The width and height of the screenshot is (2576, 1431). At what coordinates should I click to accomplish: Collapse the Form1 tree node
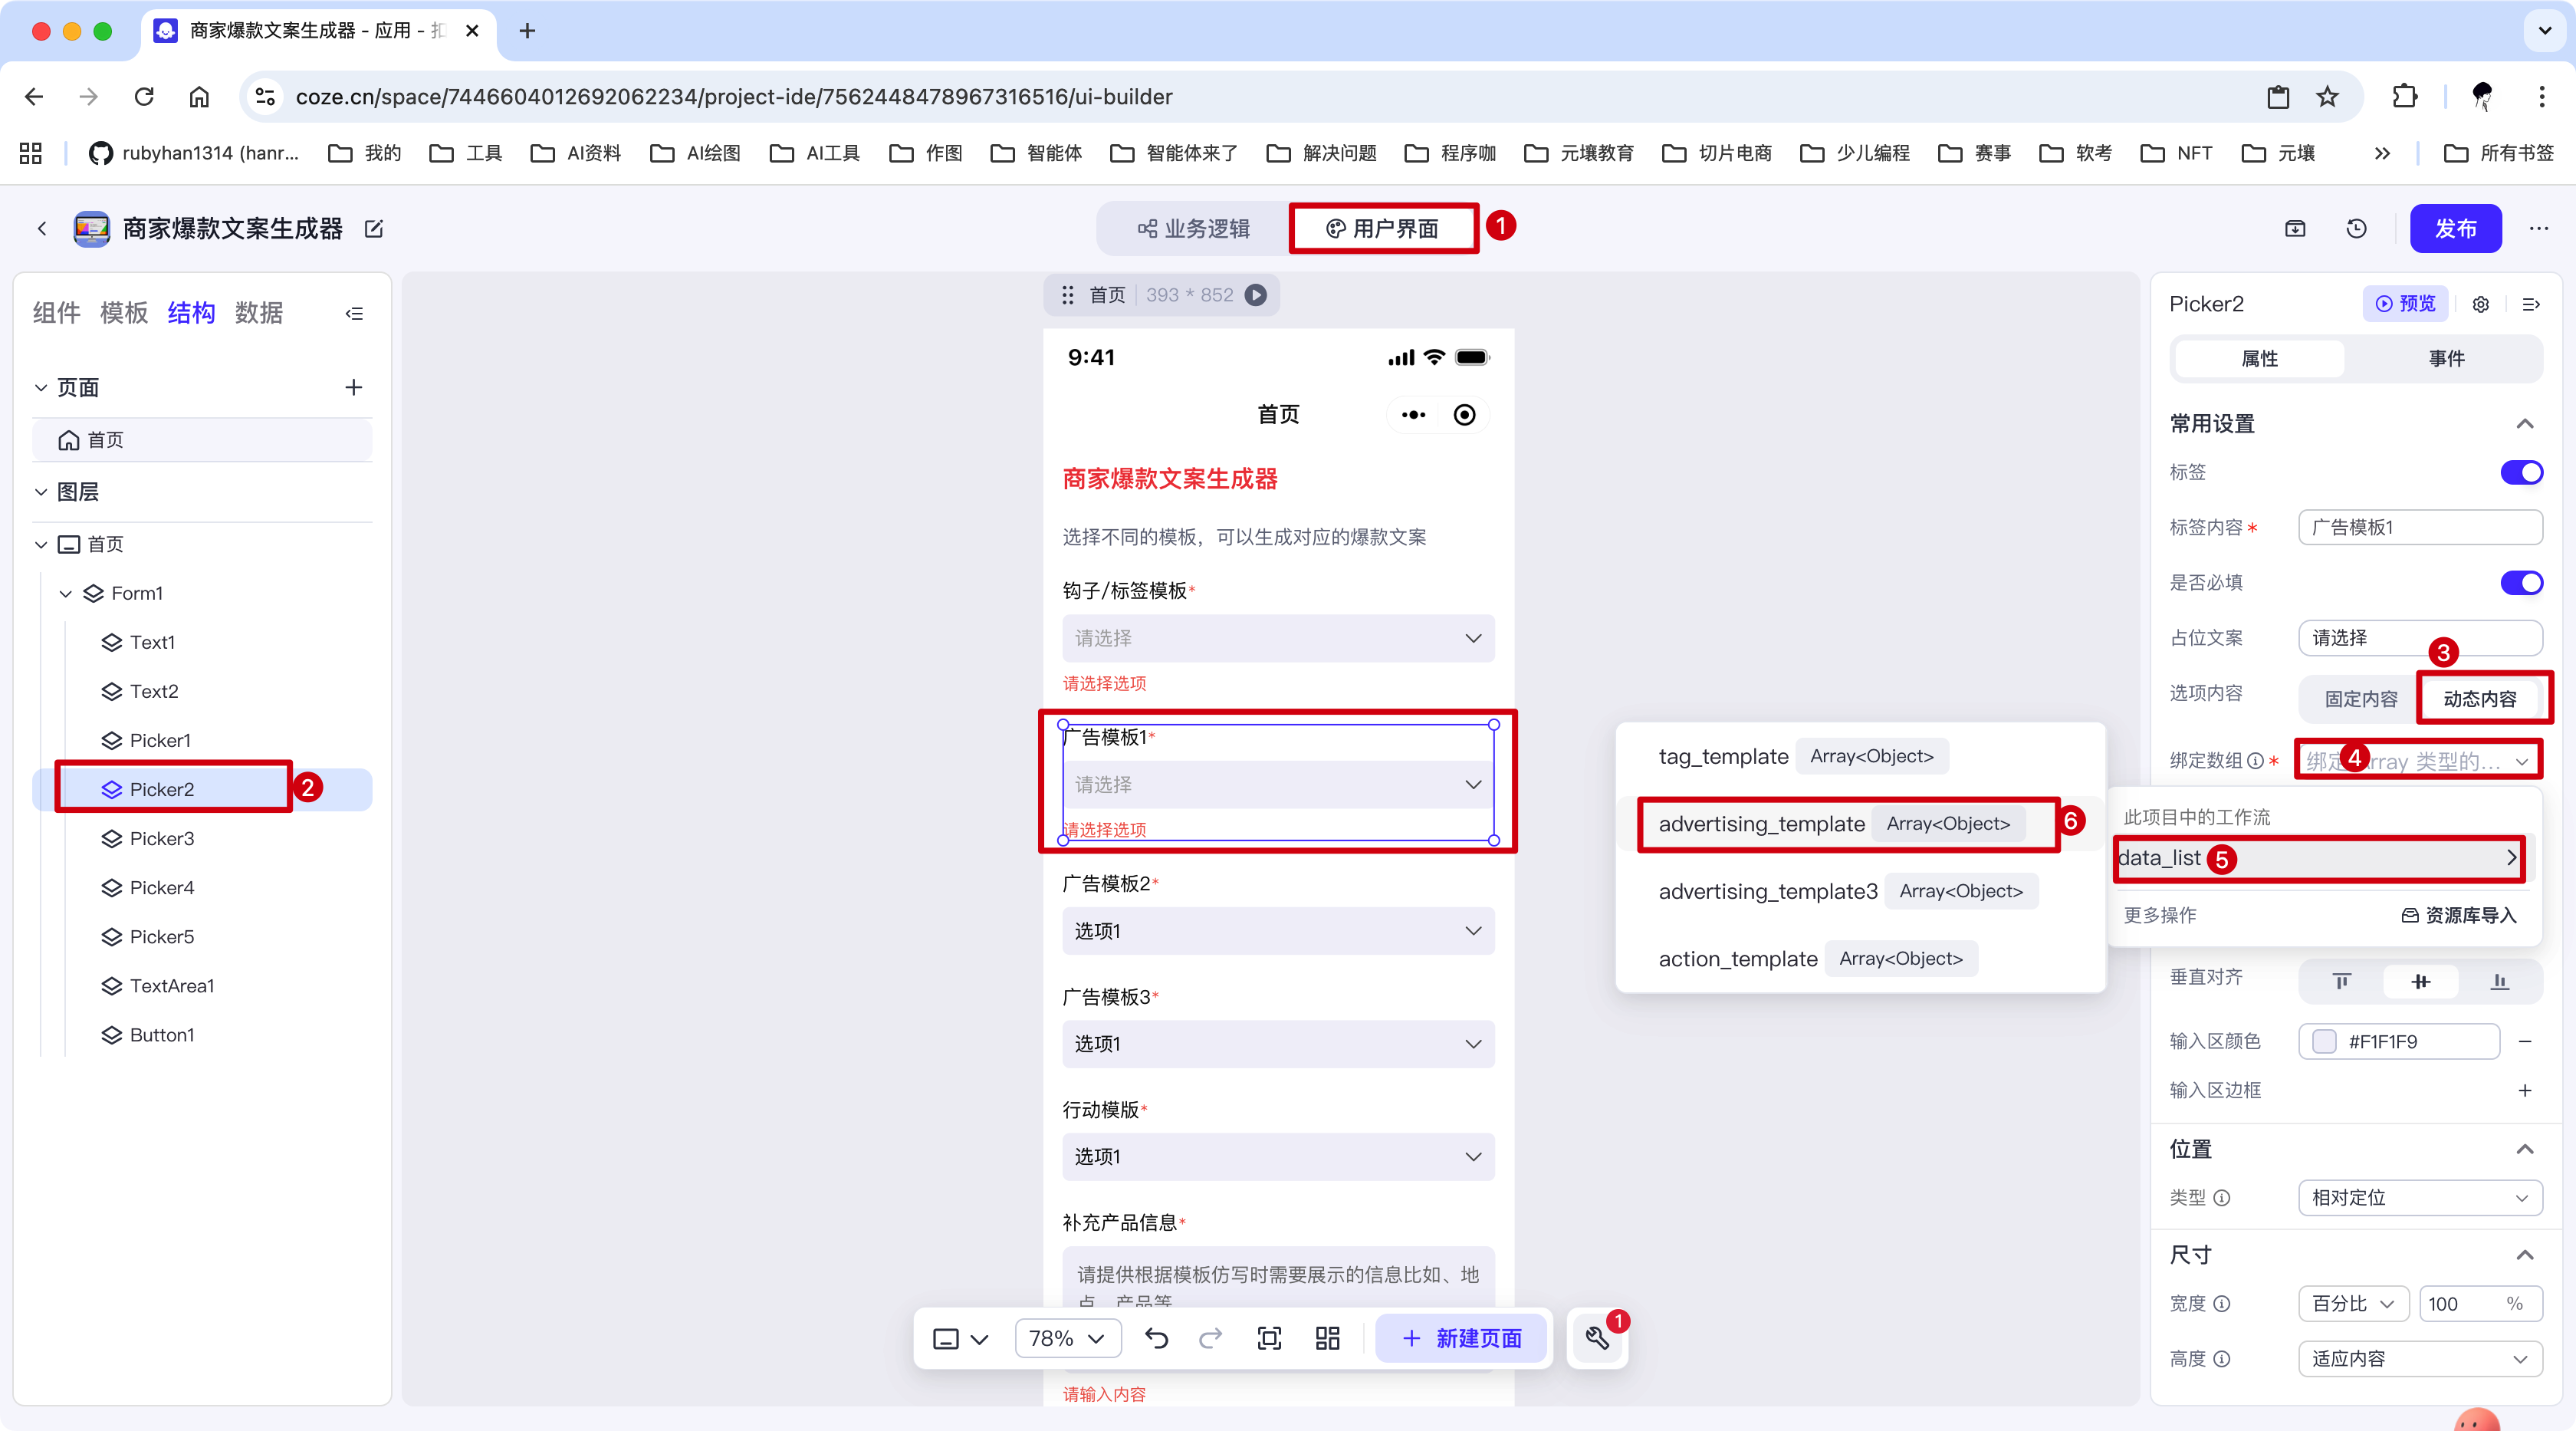(66, 593)
